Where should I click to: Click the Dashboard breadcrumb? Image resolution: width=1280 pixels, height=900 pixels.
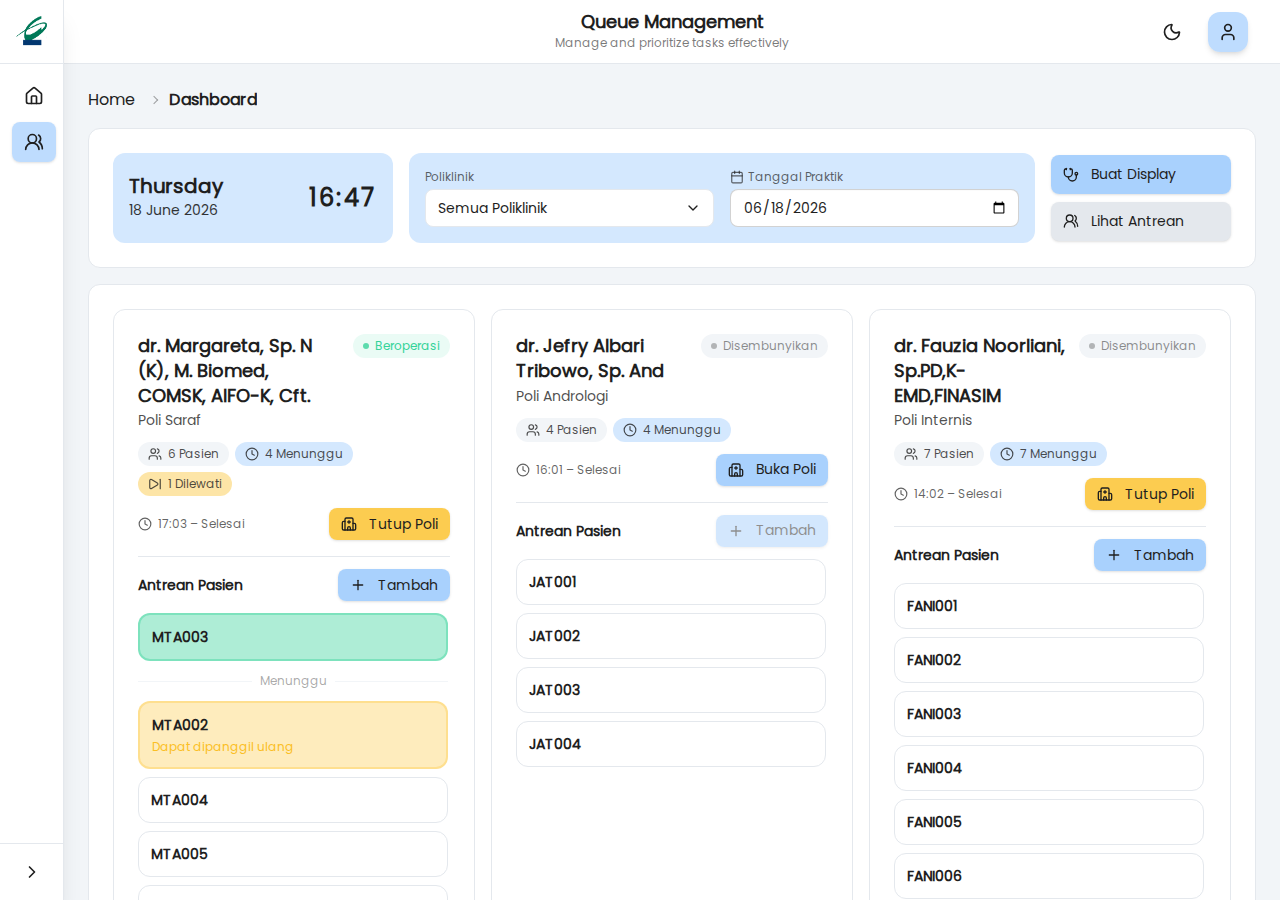(x=213, y=100)
